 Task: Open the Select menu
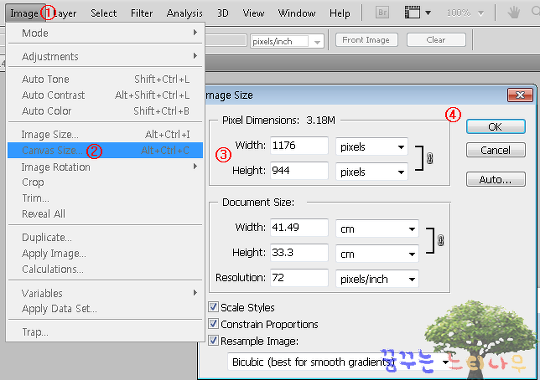(x=103, y=13)
